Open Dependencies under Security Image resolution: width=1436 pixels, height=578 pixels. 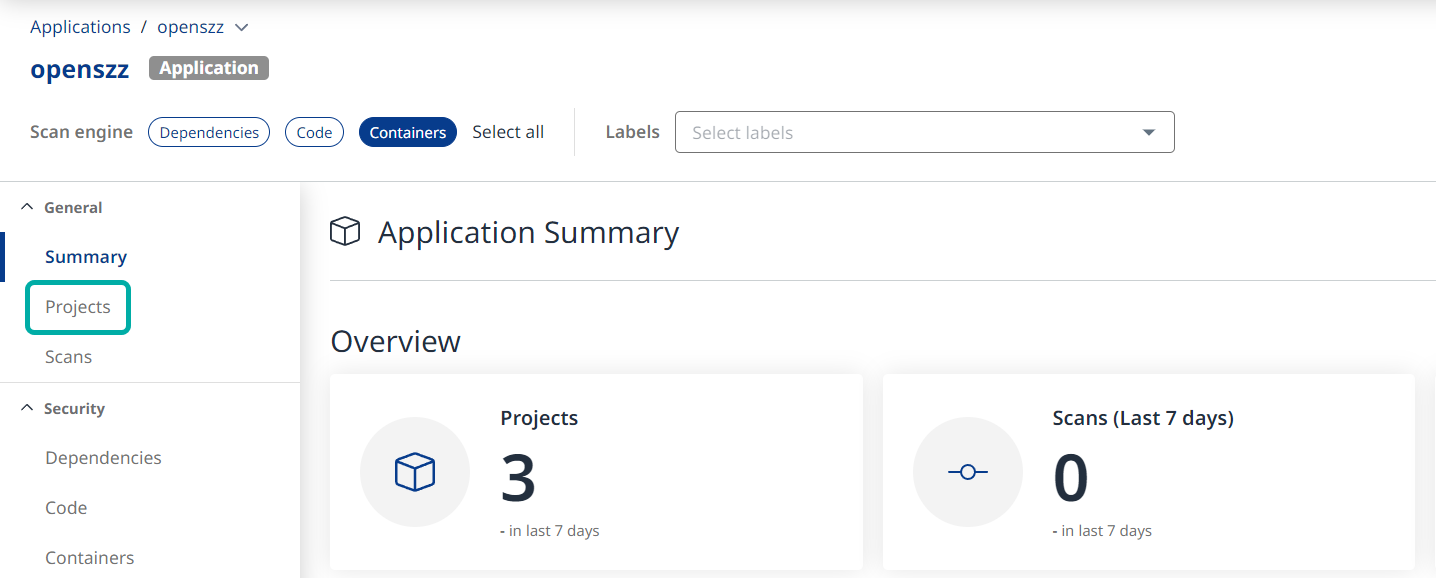[x=103, y=458]
